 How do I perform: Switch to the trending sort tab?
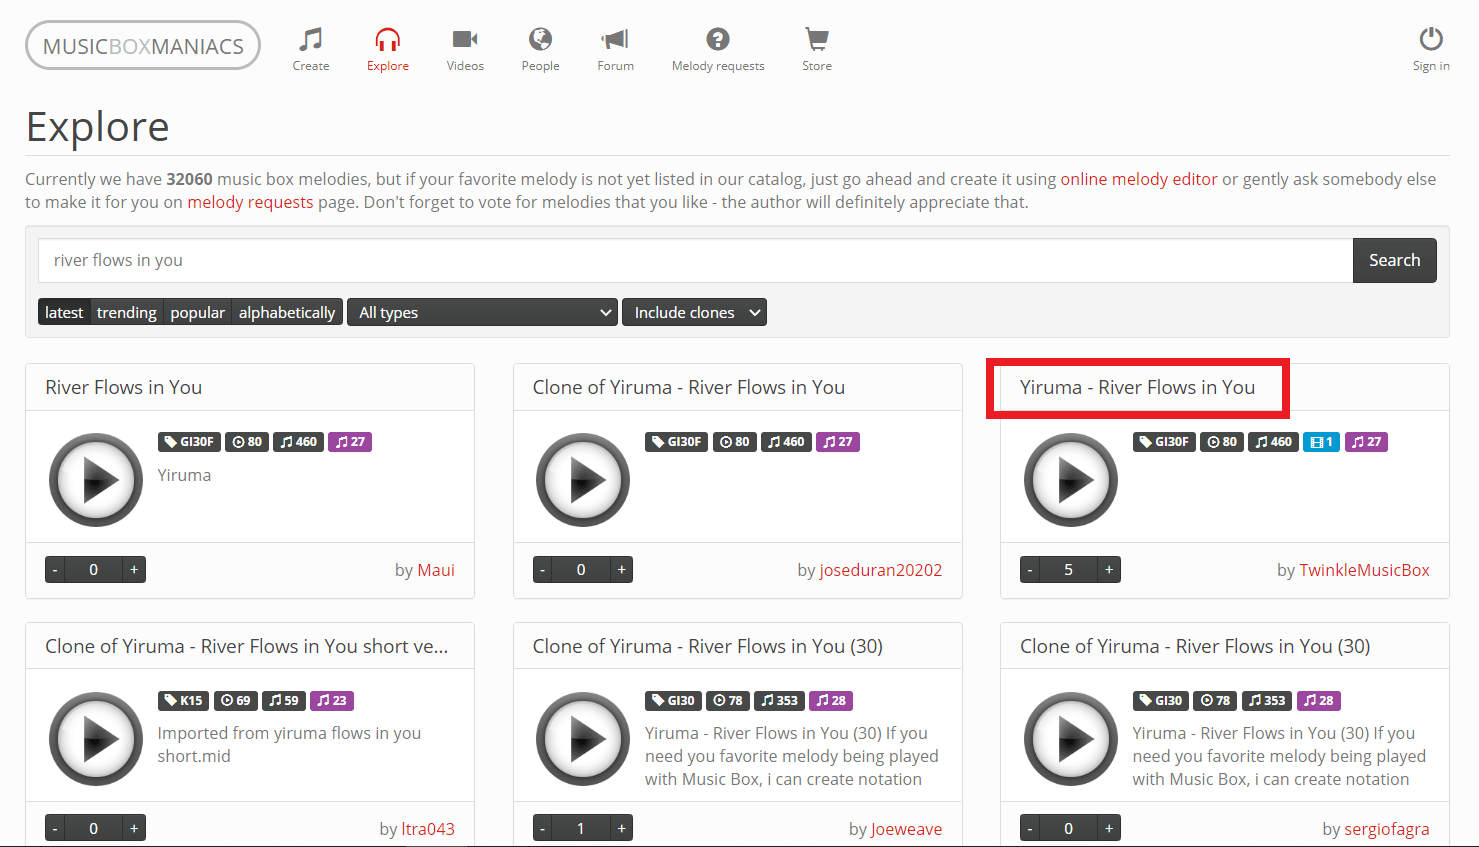pos(126,312)
